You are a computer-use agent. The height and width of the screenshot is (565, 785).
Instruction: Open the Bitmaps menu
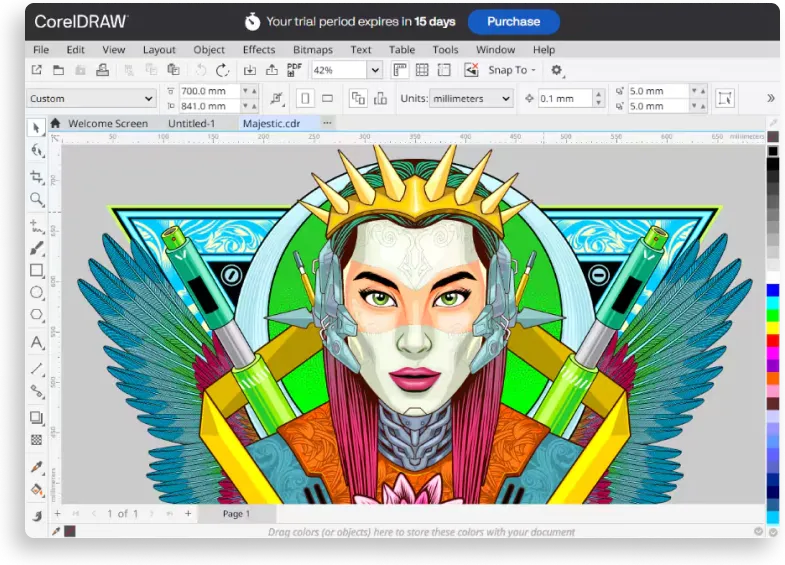tap(313, 50)
